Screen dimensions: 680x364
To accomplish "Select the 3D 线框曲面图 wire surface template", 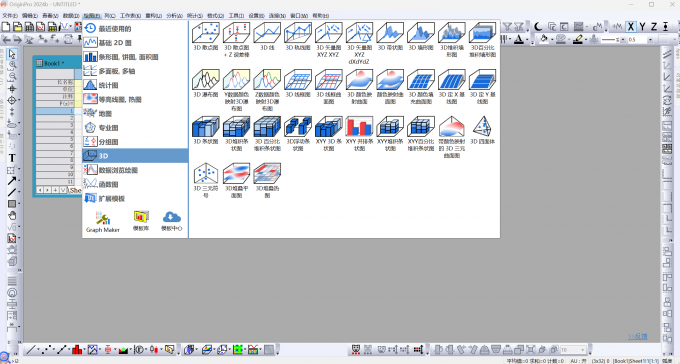I will pos(328,87).
